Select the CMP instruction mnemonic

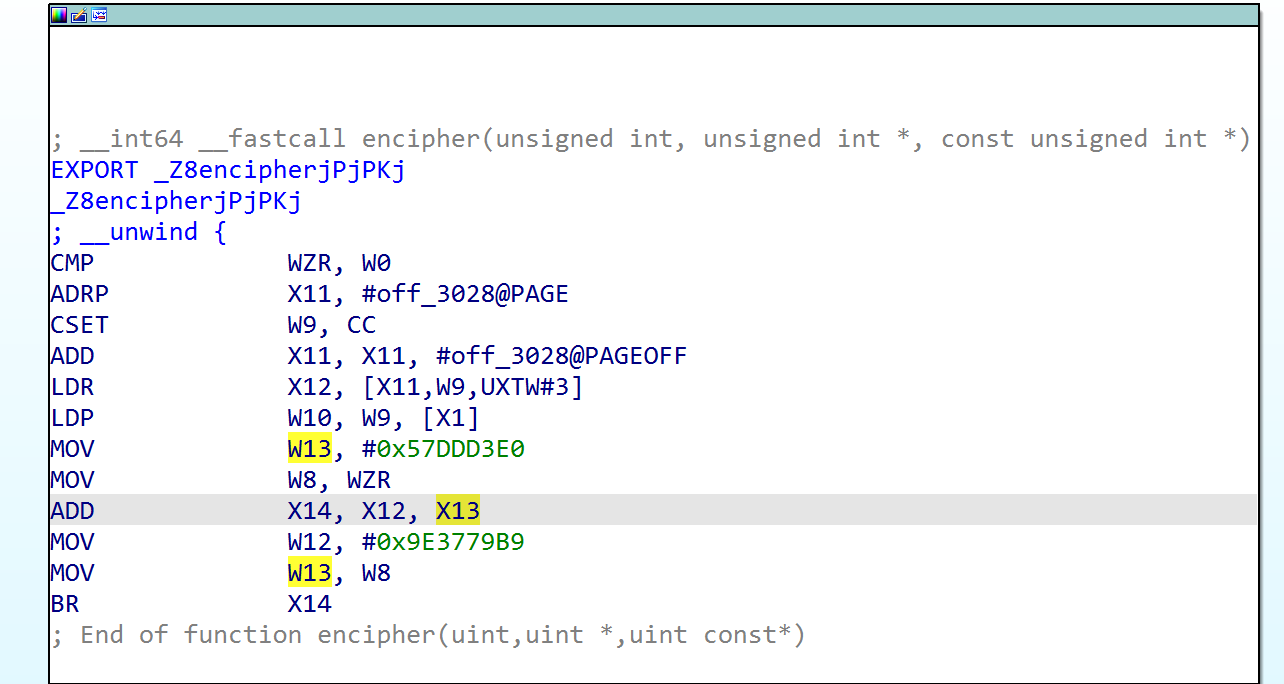(72, 263)
